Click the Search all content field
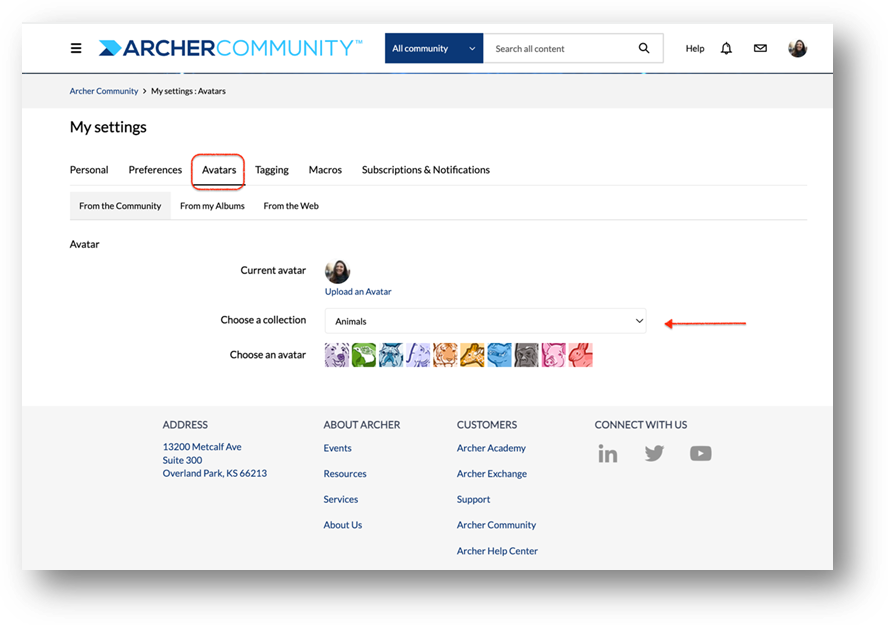The width and height of the screenshot is (888, 625). coord(561,48)
